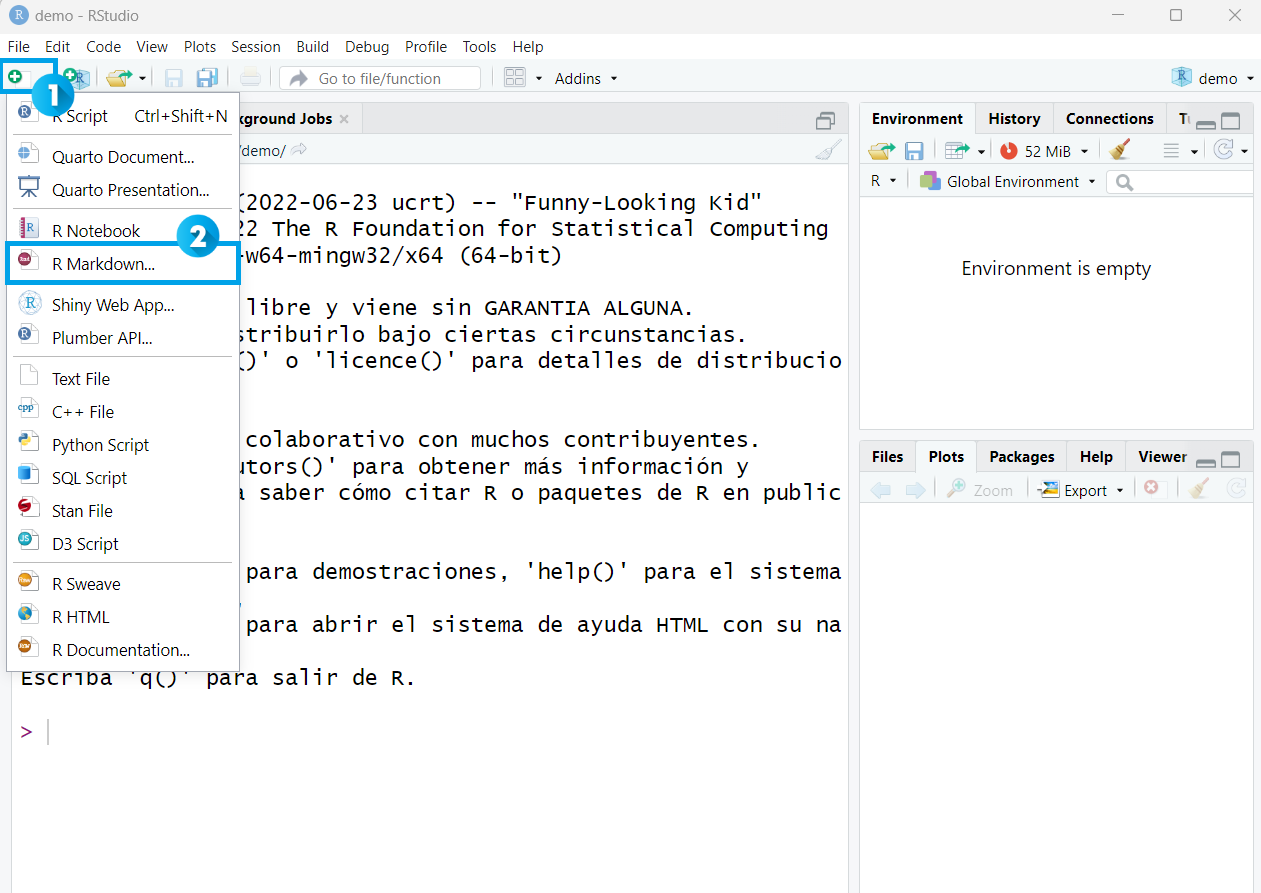Select D3 Script menu entry

pyautogui.click(x=123, y=544)
